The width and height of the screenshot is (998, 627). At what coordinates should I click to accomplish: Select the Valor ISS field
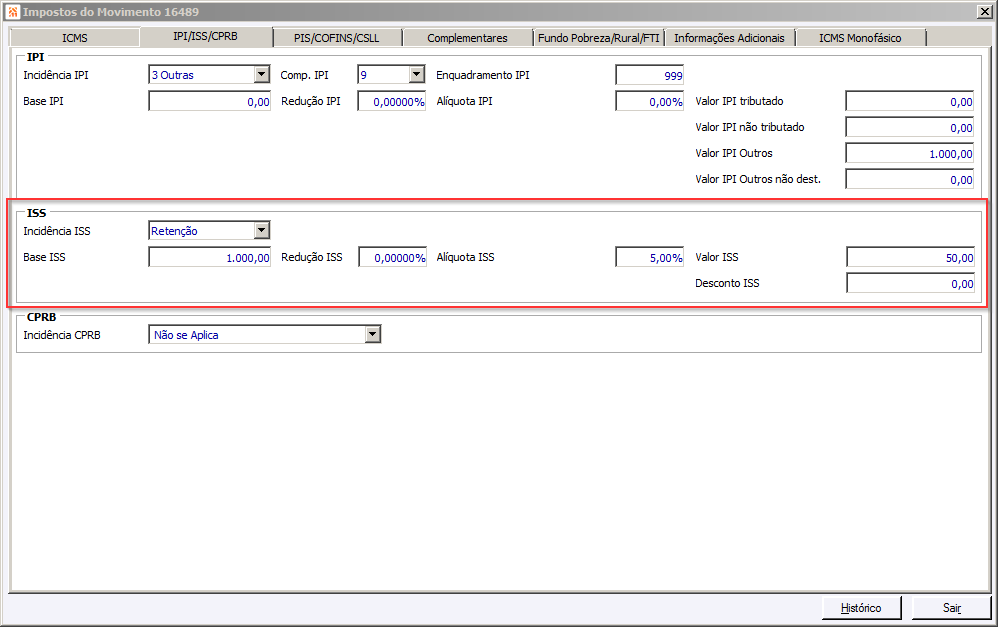tap(910, 257)
